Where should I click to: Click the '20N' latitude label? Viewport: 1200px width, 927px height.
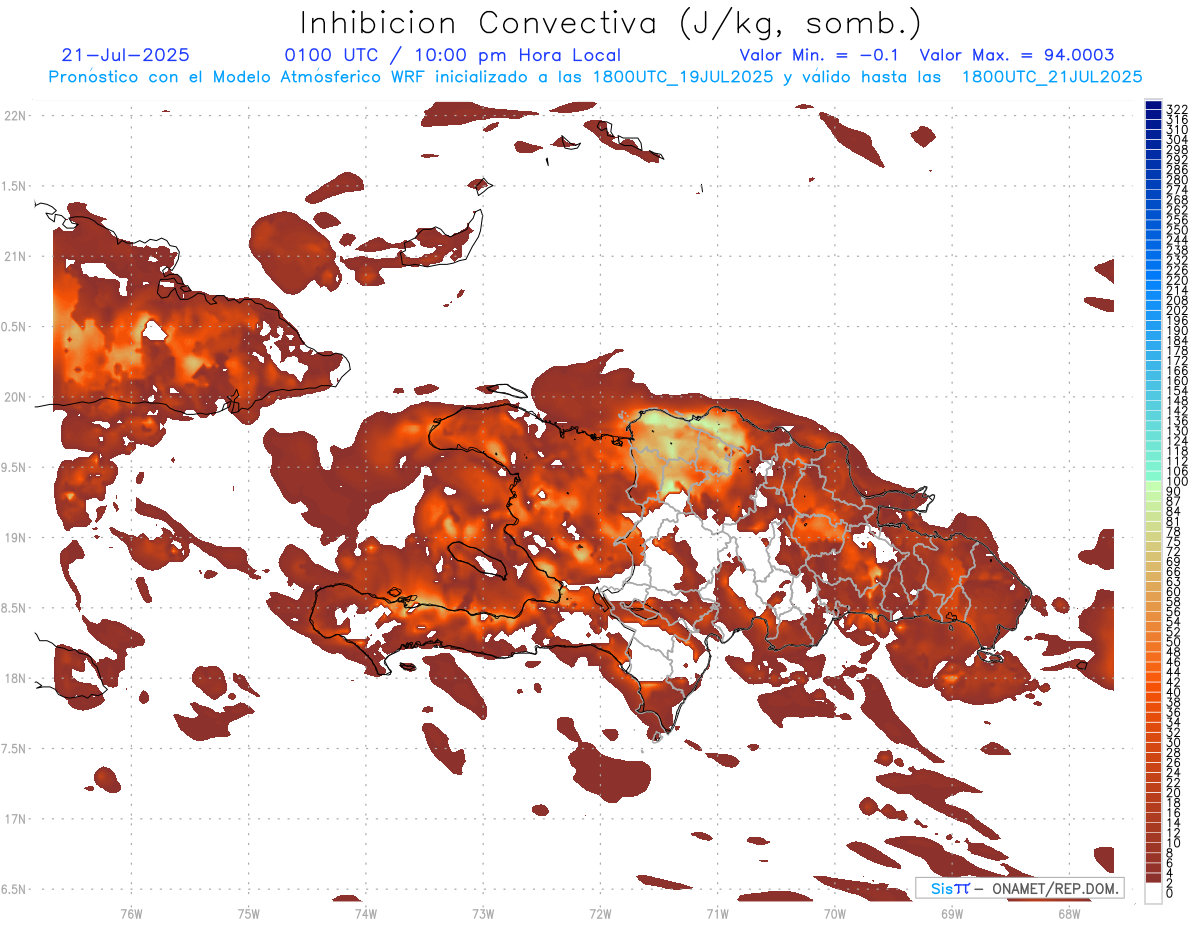tap(14, 397)
